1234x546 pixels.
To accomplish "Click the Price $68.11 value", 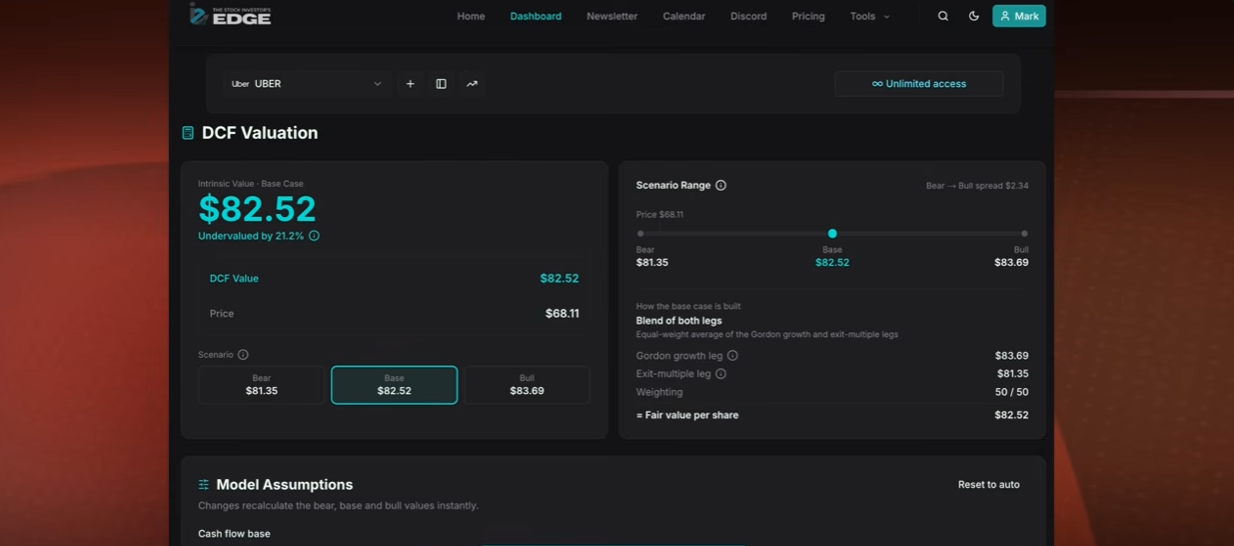I will click(562, 314).
